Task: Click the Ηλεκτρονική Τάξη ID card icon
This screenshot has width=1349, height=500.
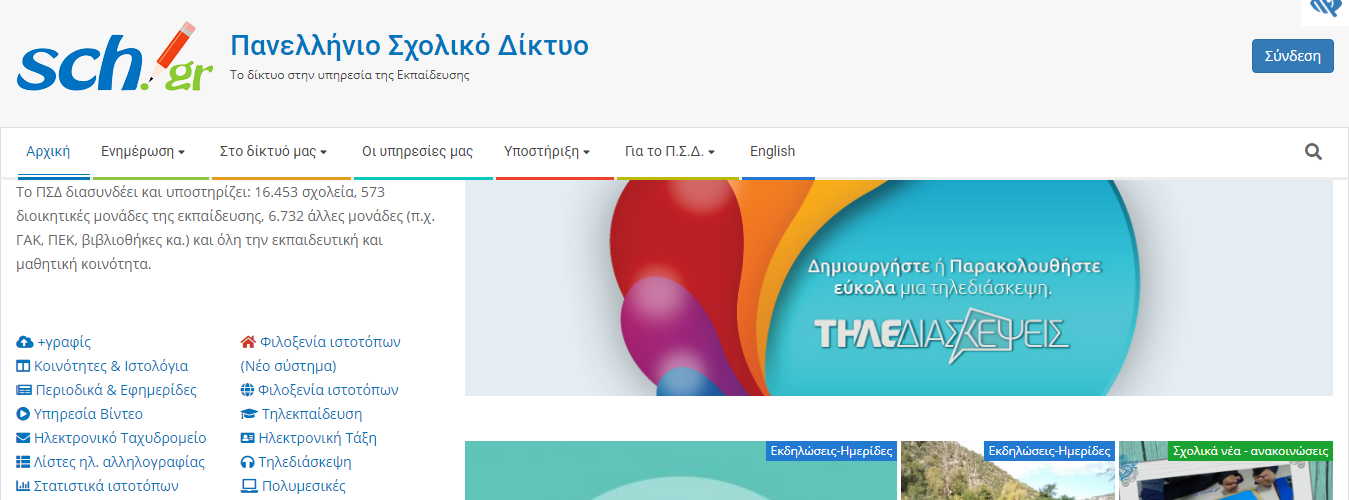Action: pos(248,438)
